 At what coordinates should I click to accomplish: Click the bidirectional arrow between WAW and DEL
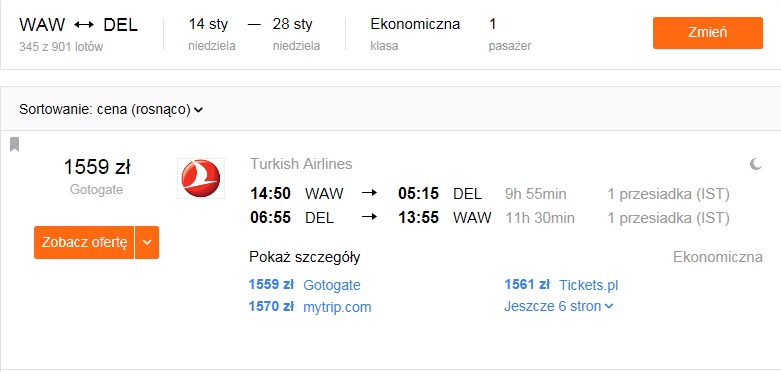(x=84, y=24)
